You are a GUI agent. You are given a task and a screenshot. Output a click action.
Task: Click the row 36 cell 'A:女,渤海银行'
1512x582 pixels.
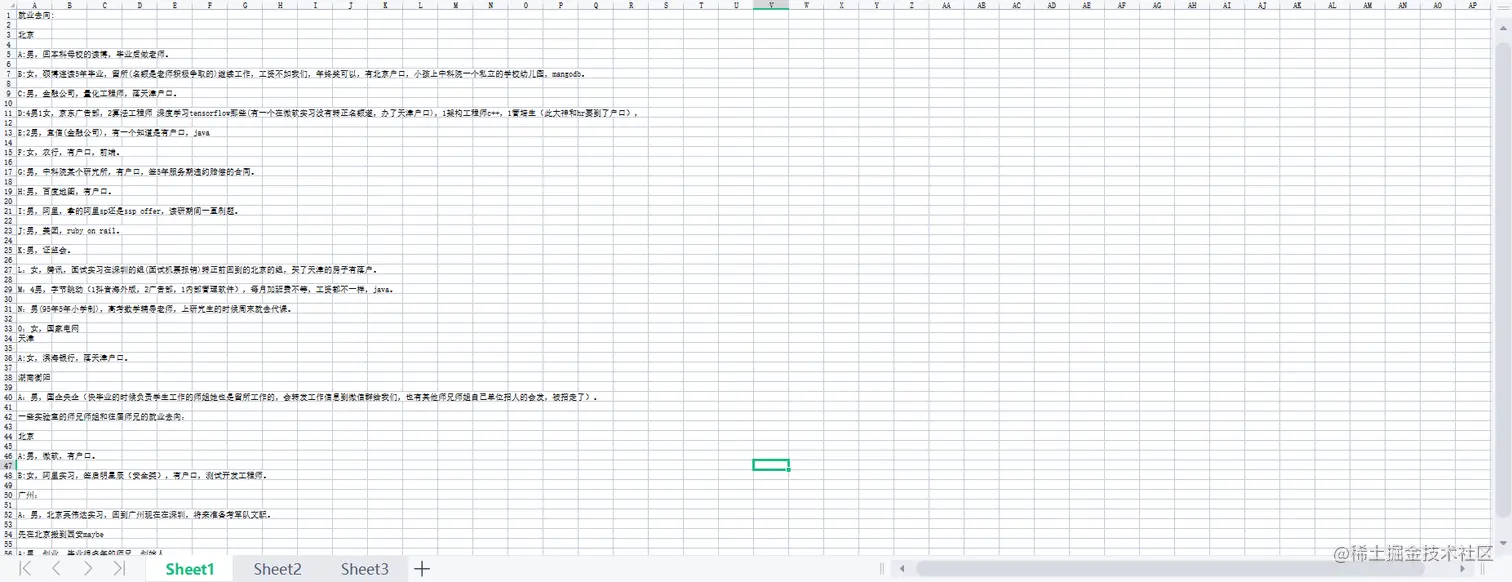click(x=73, y=357)
